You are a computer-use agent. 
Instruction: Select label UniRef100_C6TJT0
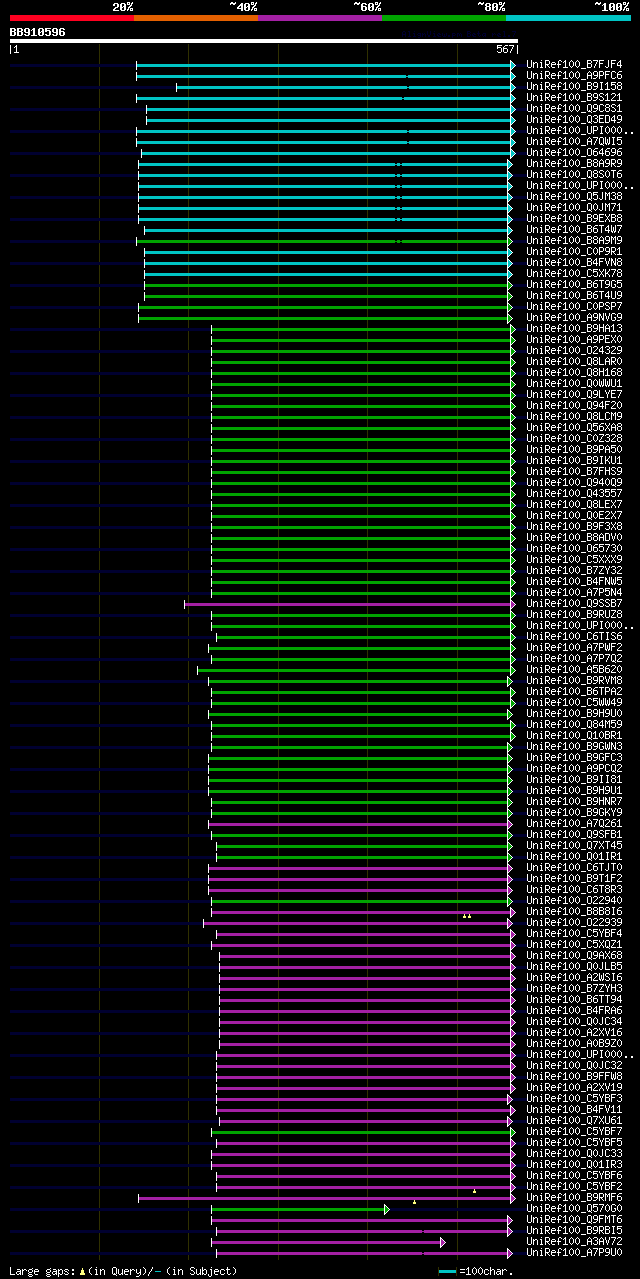click(x=574, y=867)
